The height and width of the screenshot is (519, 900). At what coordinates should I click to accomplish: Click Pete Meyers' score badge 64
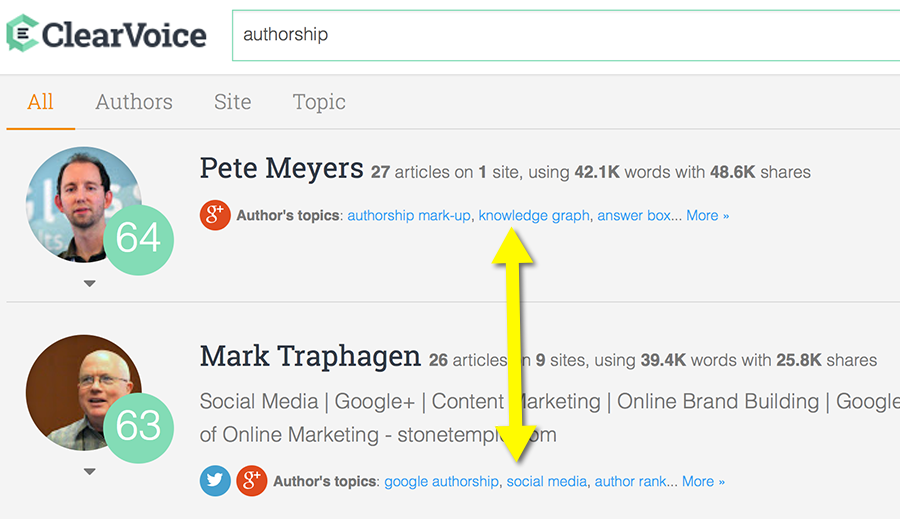[x=138, y=239]
